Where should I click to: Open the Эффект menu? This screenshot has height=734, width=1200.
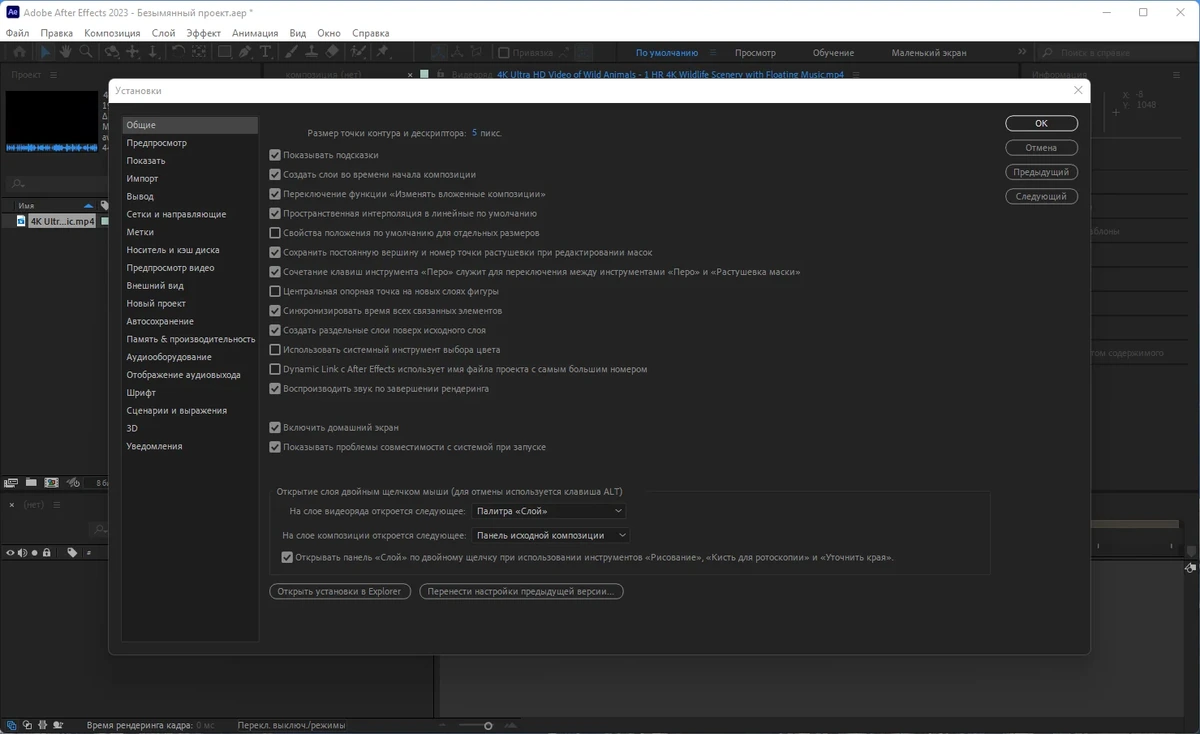204,33
